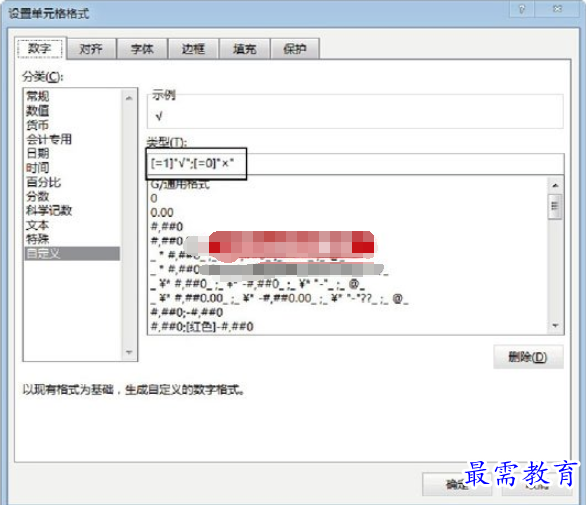The height and width of the screenshot is (505, 586).
Task: Click the 类型 format code input field
Action: (x=355, y=164)
